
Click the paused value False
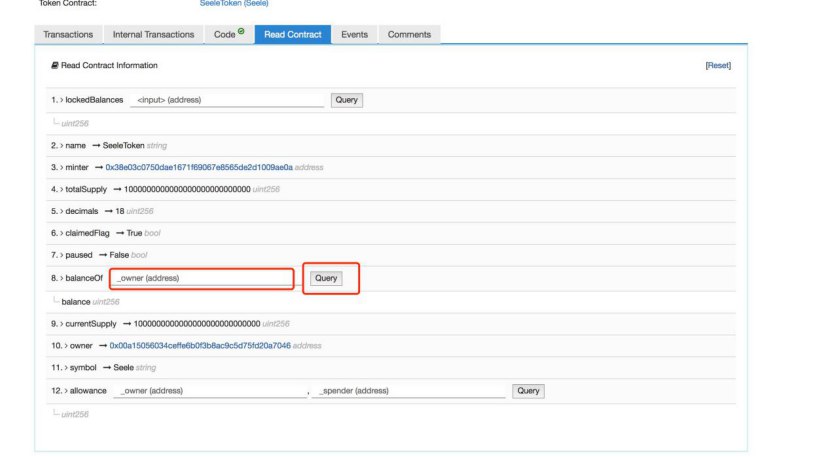coord(119,255)
